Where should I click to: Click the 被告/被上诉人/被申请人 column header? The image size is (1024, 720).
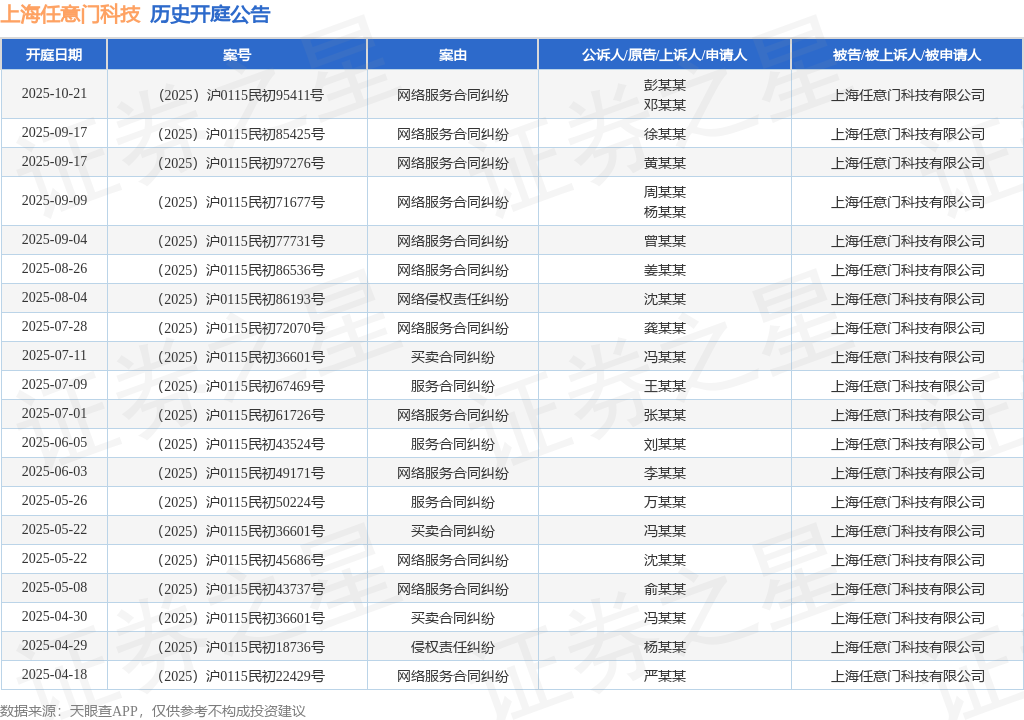(x=907, y=55)
